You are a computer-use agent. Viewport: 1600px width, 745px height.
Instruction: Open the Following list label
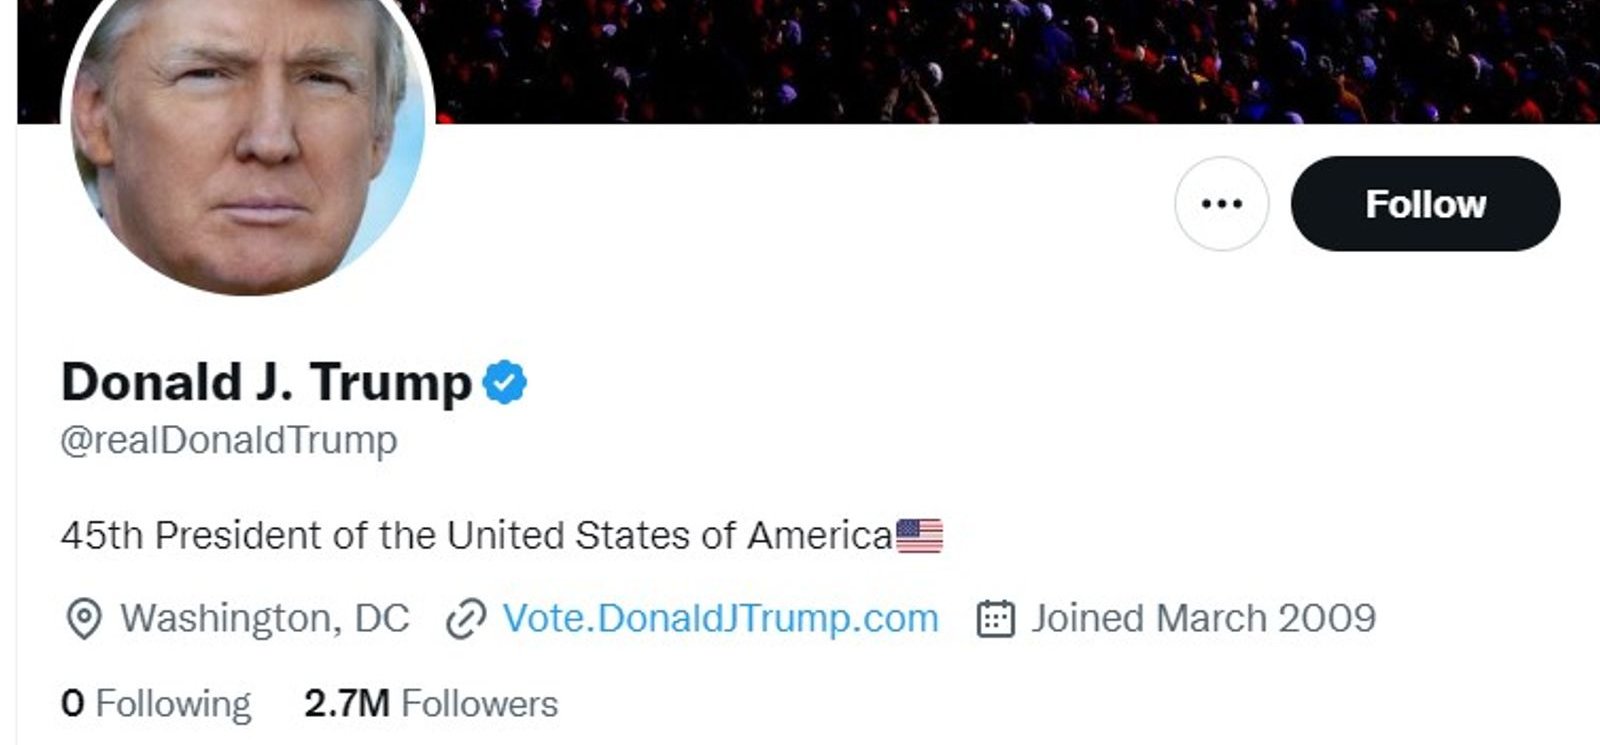pos(173,704)
